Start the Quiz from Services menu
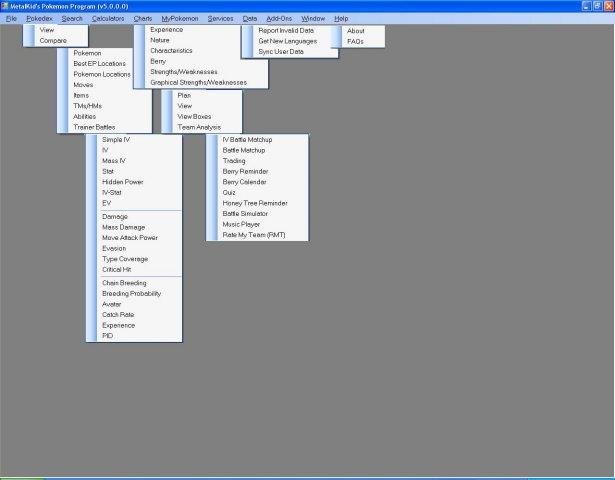 [229, 193]
